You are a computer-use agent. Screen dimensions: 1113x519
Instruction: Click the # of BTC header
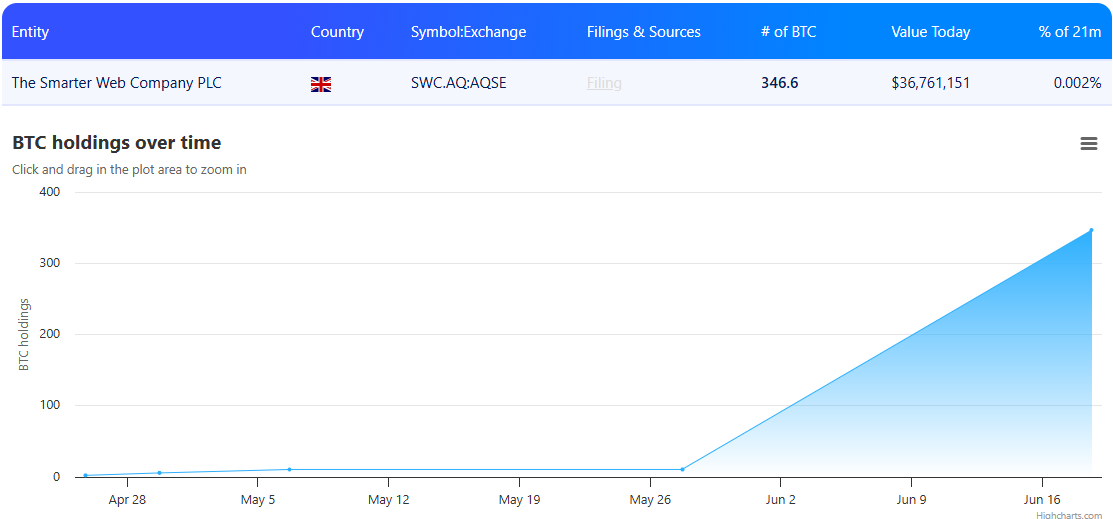(x=789, y=32)
